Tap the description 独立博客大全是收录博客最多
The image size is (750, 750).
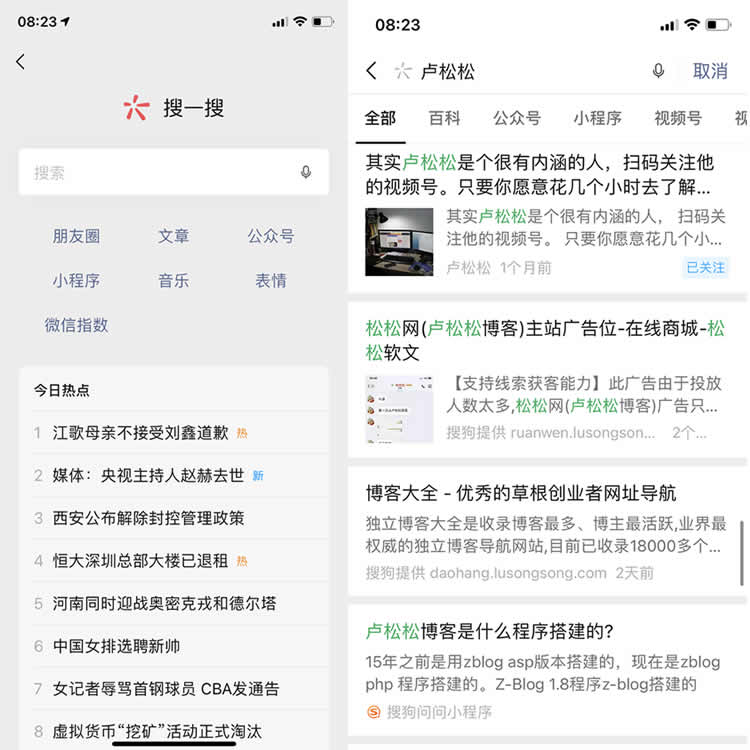pyautogui.click(x=546, y=535)
